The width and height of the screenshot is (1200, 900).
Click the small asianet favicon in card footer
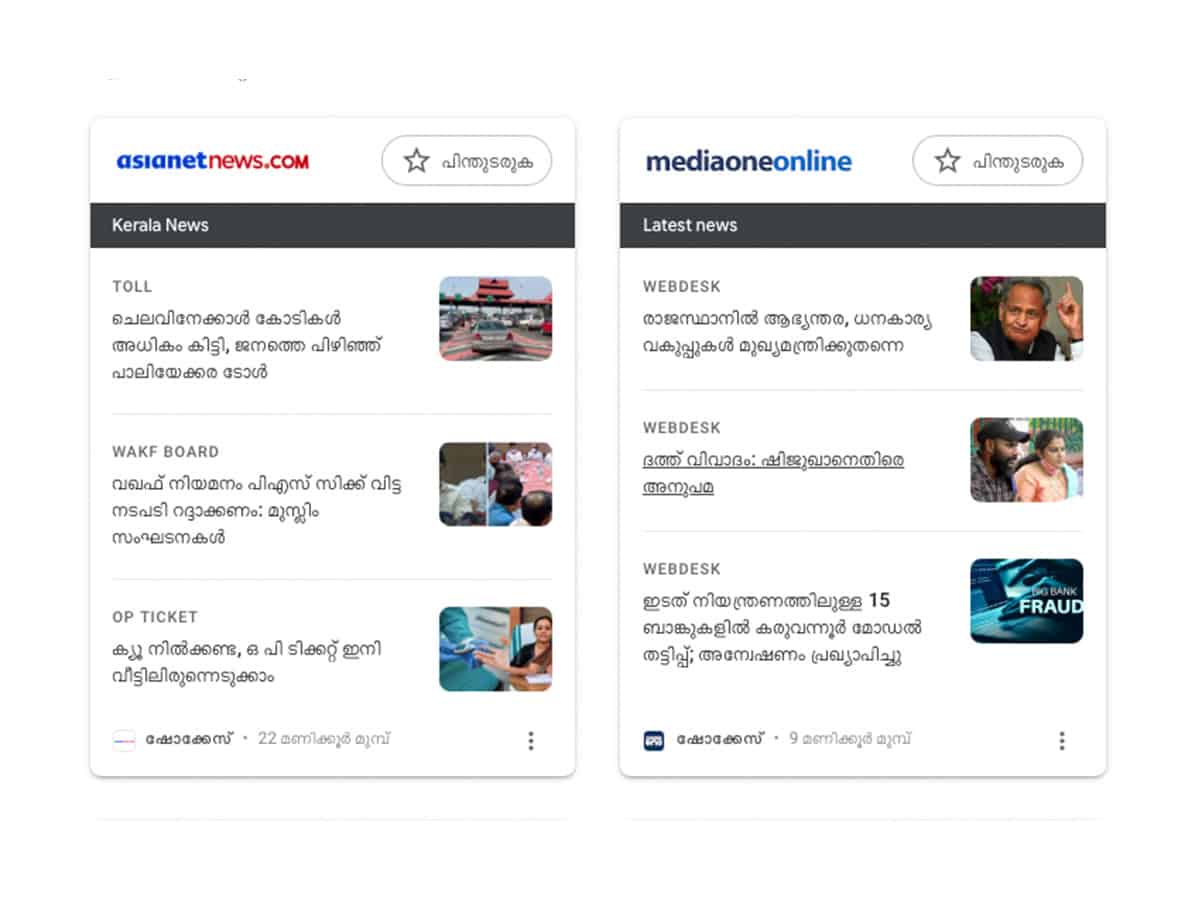point(124,740)
